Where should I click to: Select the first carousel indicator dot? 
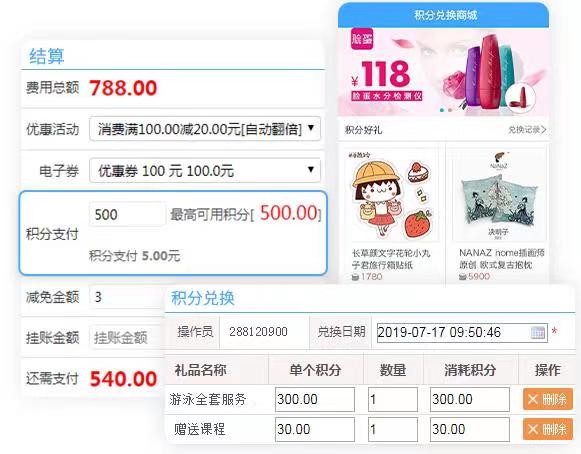coord(442,110)
